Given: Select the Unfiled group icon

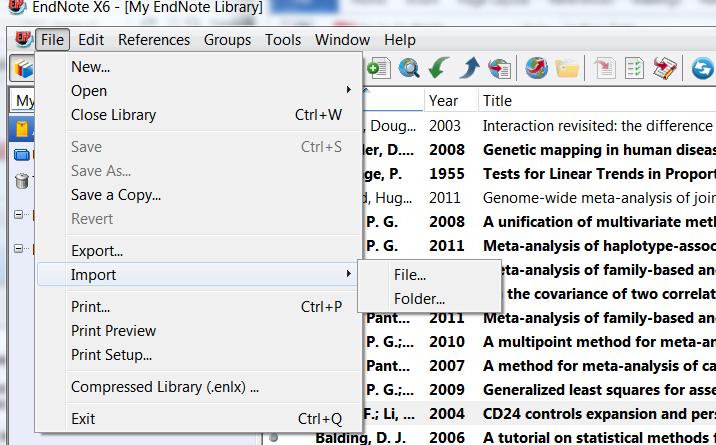Looking at the screenshot, I should click(21, 155).
